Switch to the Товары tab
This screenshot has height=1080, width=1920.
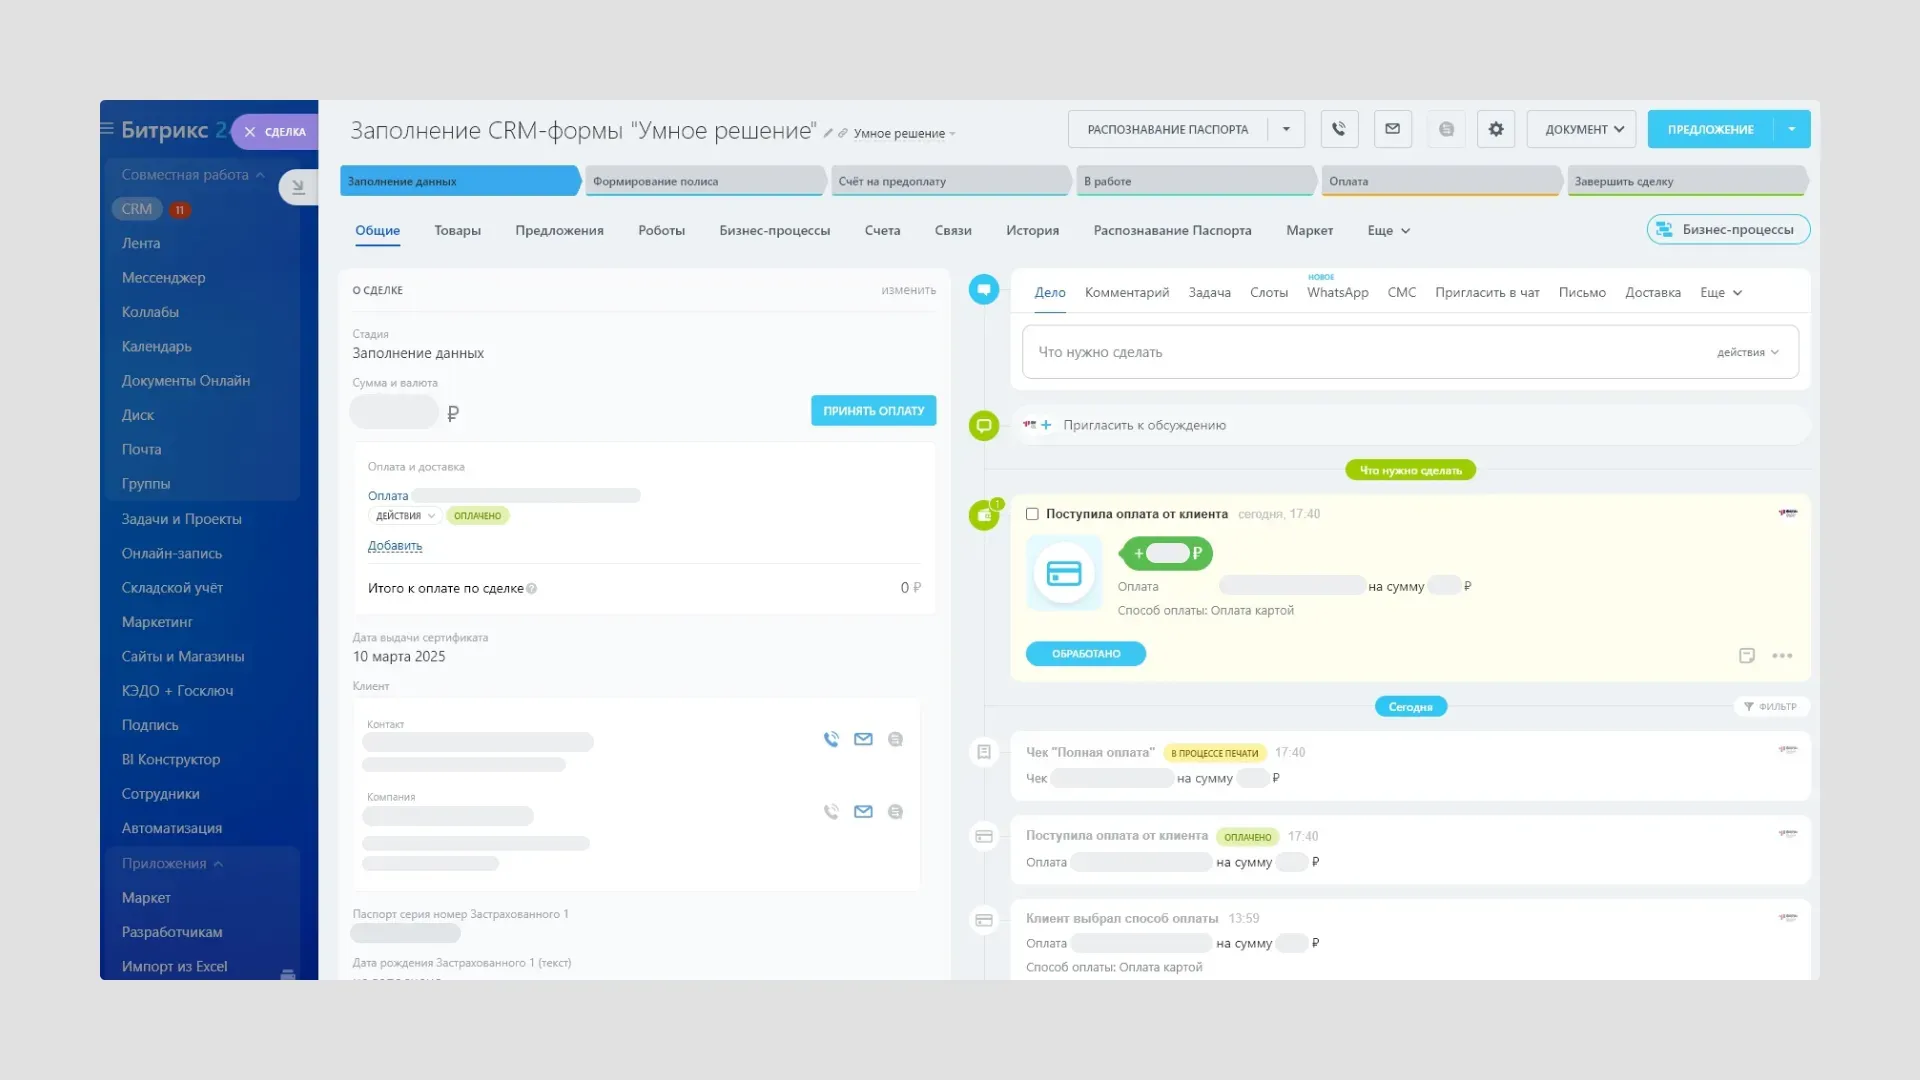(457, 230)
